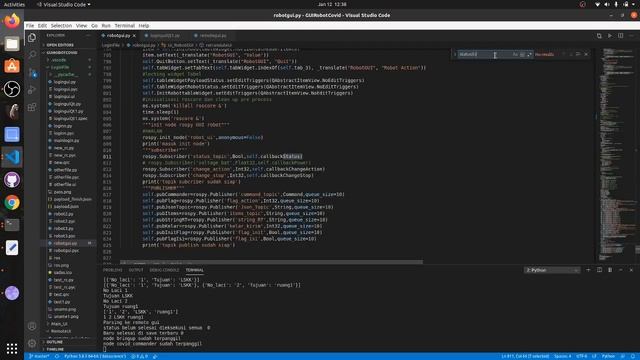The width and height of the screenshot is (640, 360).
Task: Launch Firefox from the Ubuntu dock
Action: (x=12, y=20)
